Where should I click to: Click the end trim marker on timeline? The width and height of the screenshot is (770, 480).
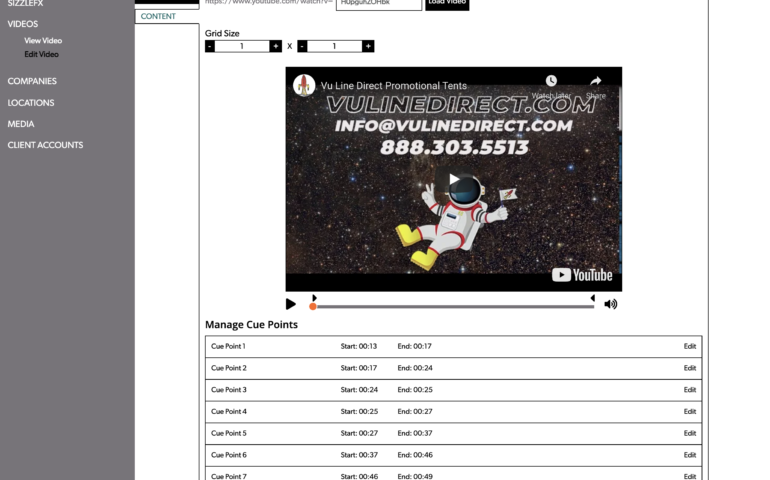(593, 298)
